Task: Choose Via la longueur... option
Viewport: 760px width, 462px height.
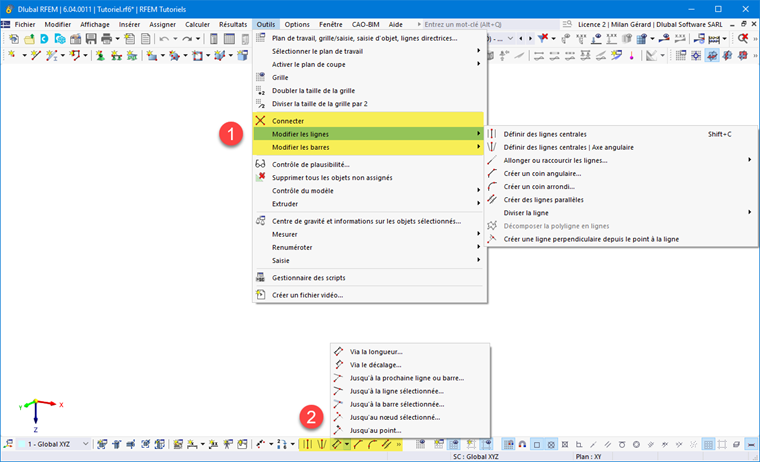Action: tap(376, 352)
